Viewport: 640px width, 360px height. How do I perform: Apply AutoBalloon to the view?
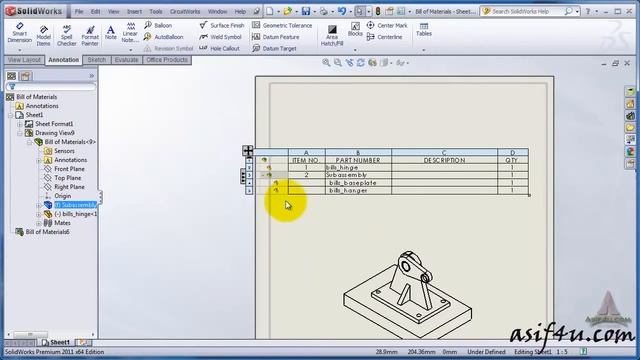(164, 37)
